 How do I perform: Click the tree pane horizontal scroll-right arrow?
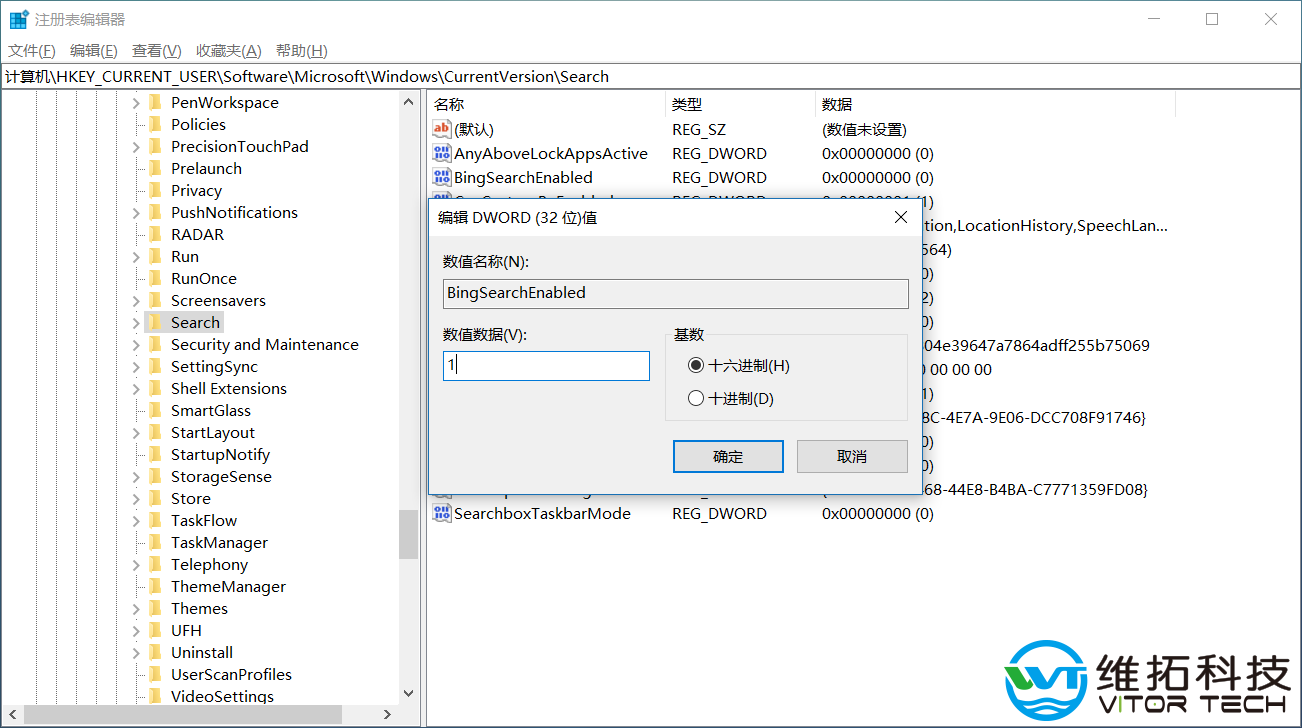pos(388,716)
